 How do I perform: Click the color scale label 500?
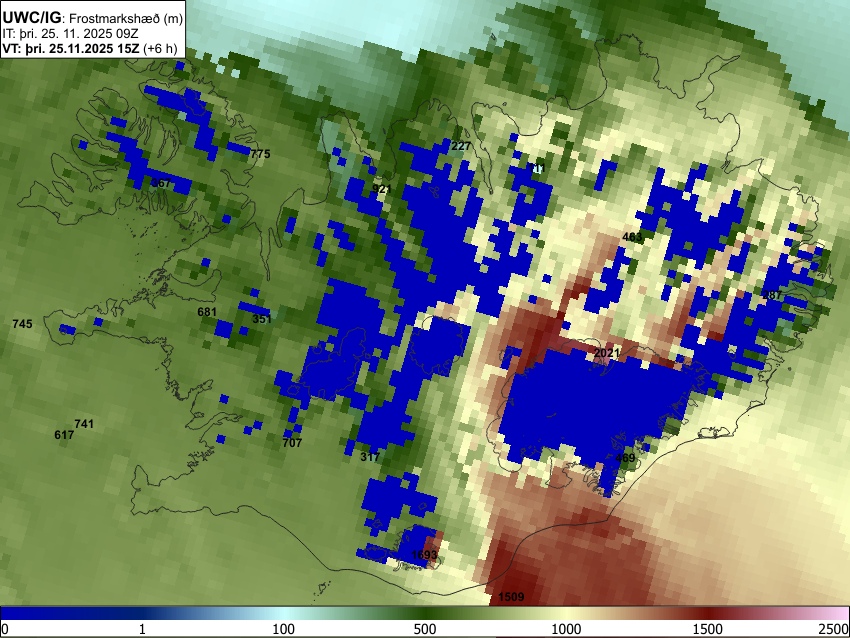pyautogui.click(x=425, y=629)
